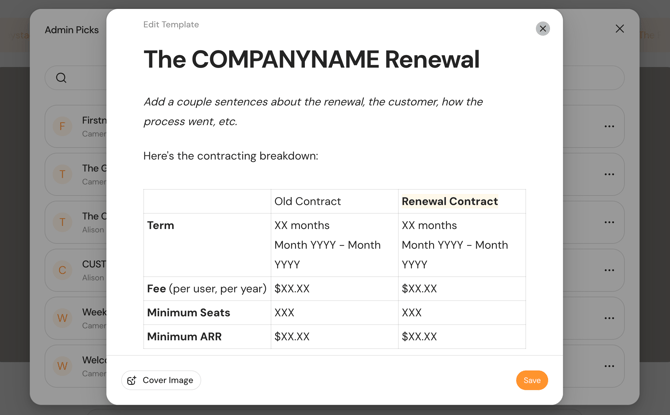Expand more options for the 'Week' row
Image resolution: width=670 pixels, height=415 pixels.
(608, 318)
